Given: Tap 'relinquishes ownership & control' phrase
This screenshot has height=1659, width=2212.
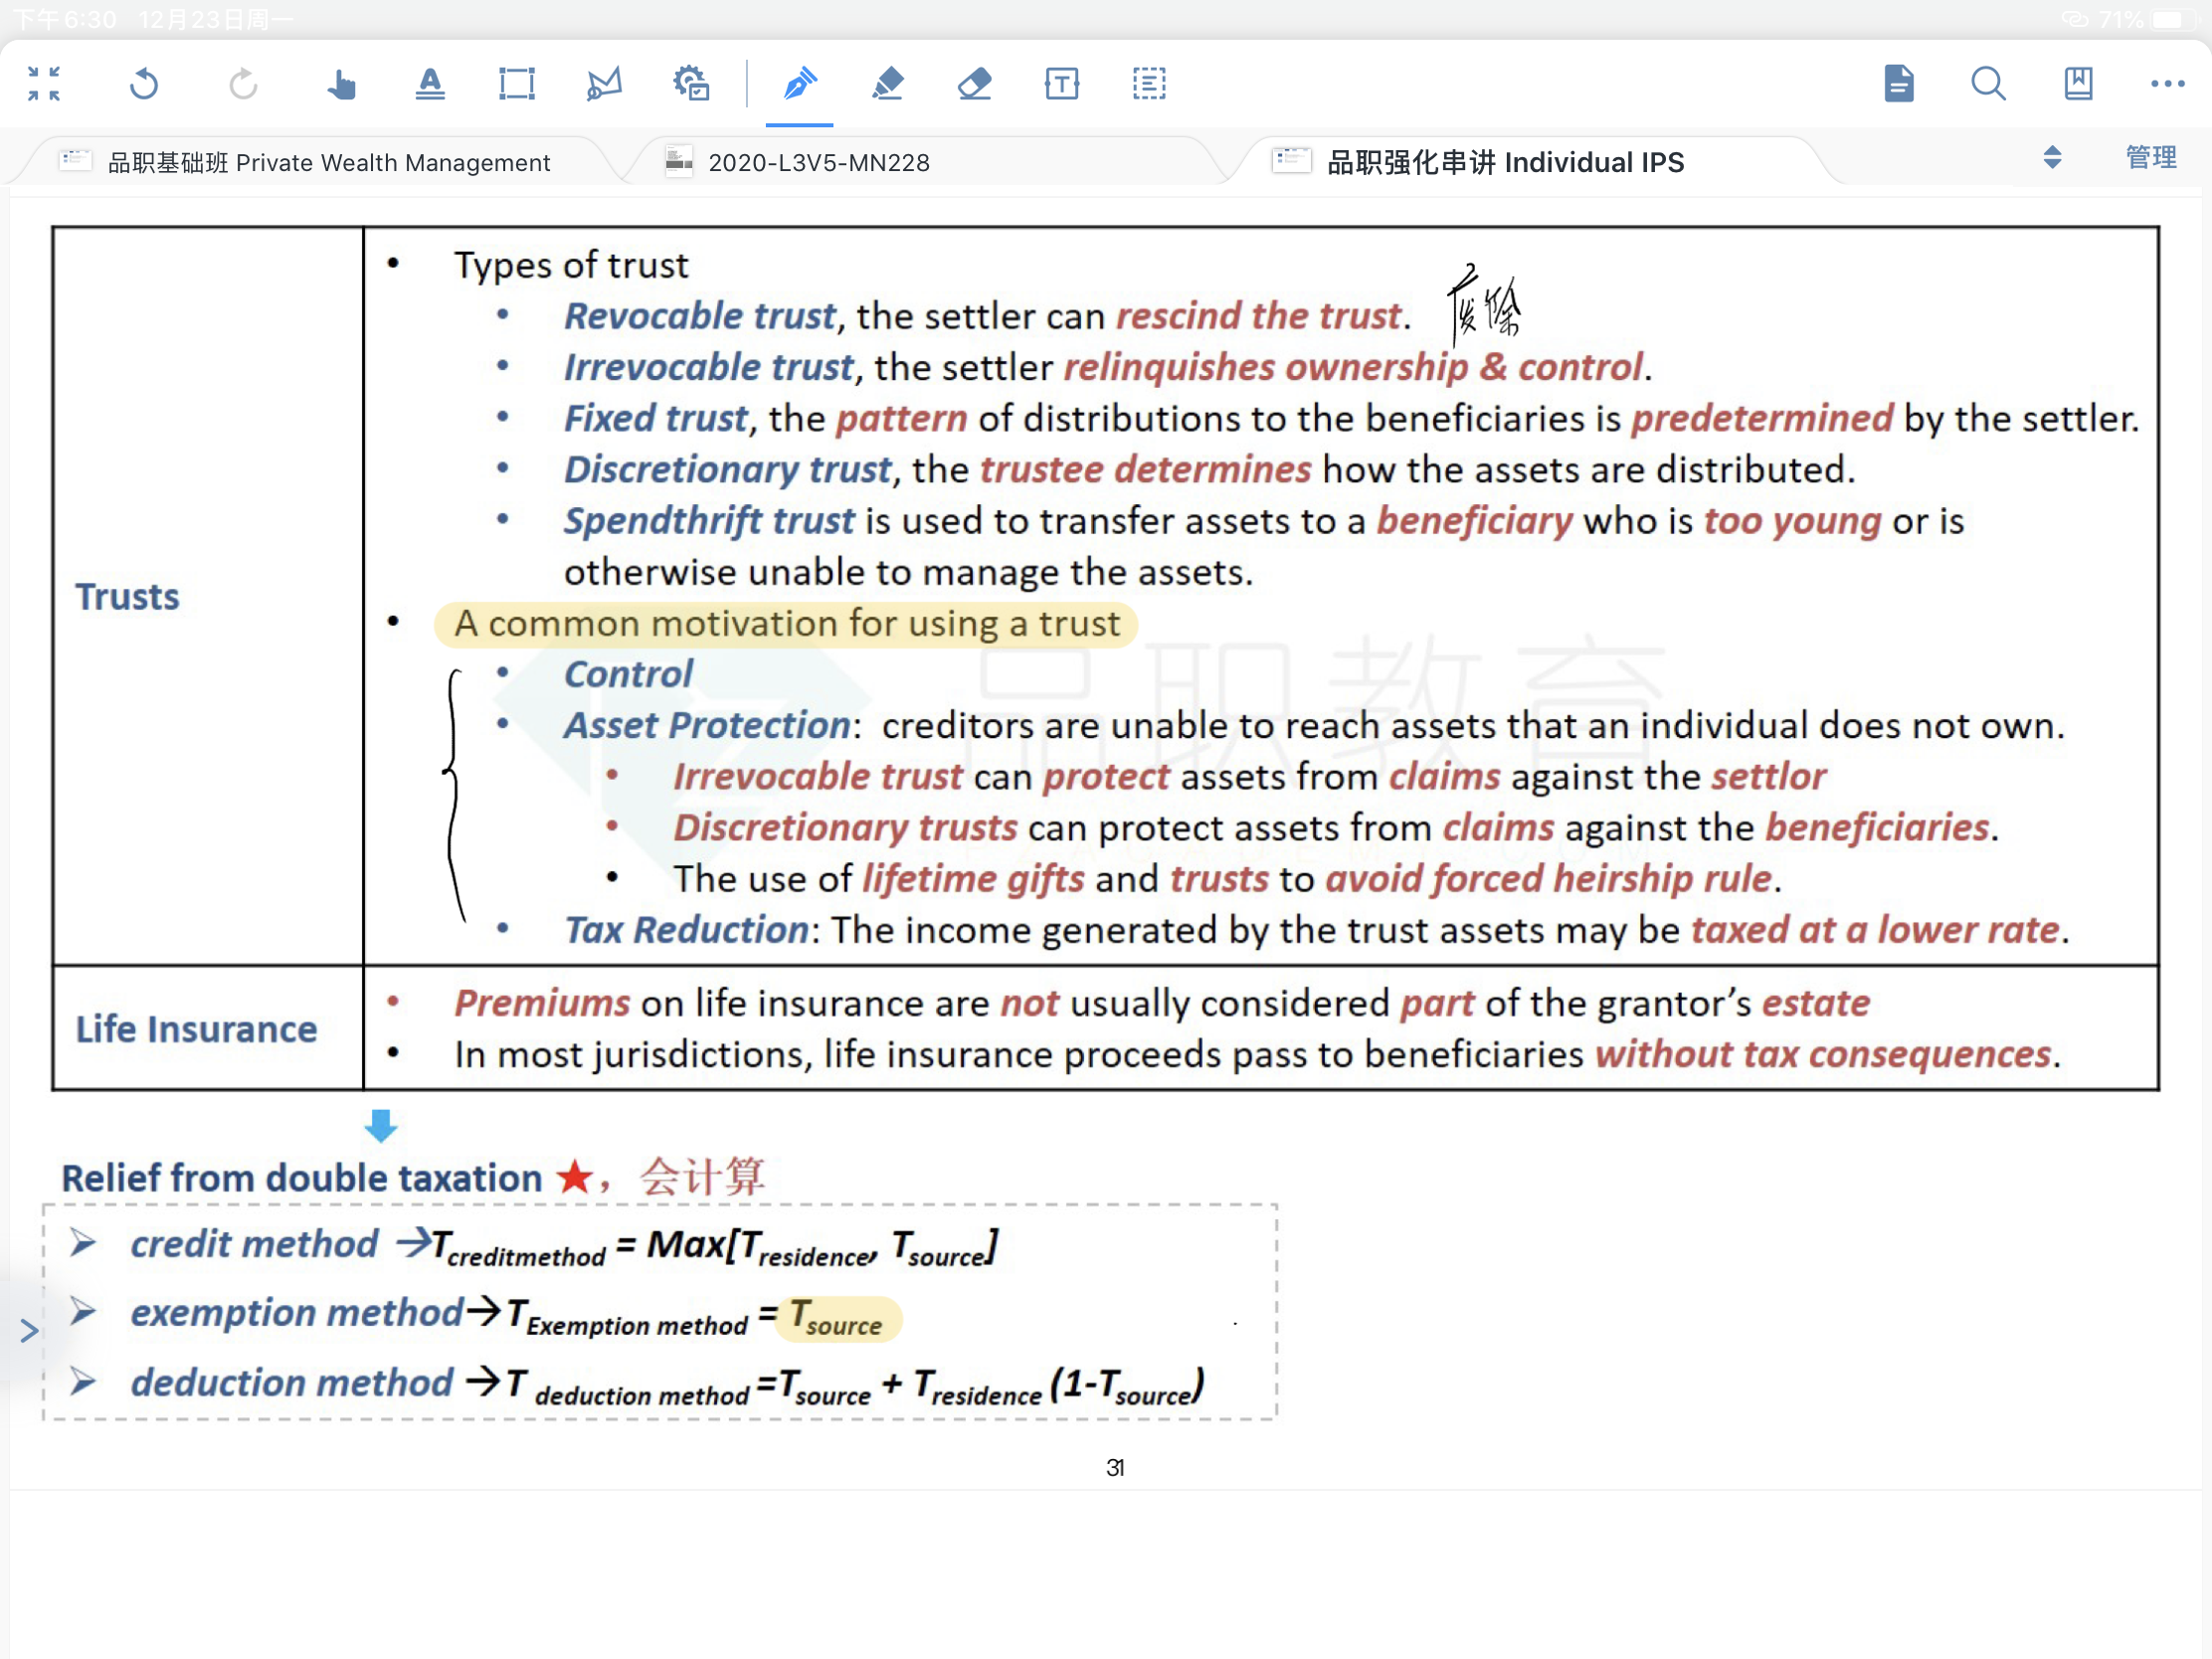Looking at the screenshot, I should 1353,367.
